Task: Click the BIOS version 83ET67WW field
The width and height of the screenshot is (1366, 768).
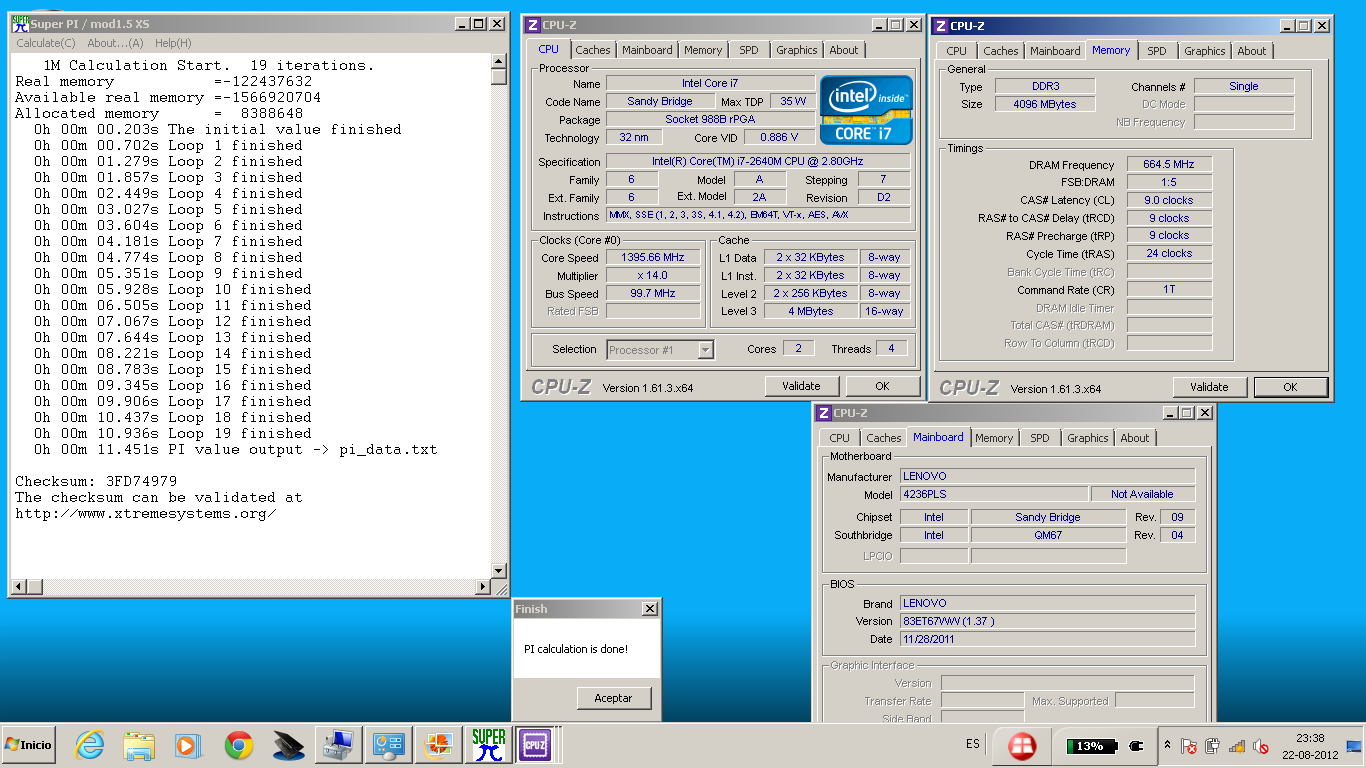Action: (1047, 621)
